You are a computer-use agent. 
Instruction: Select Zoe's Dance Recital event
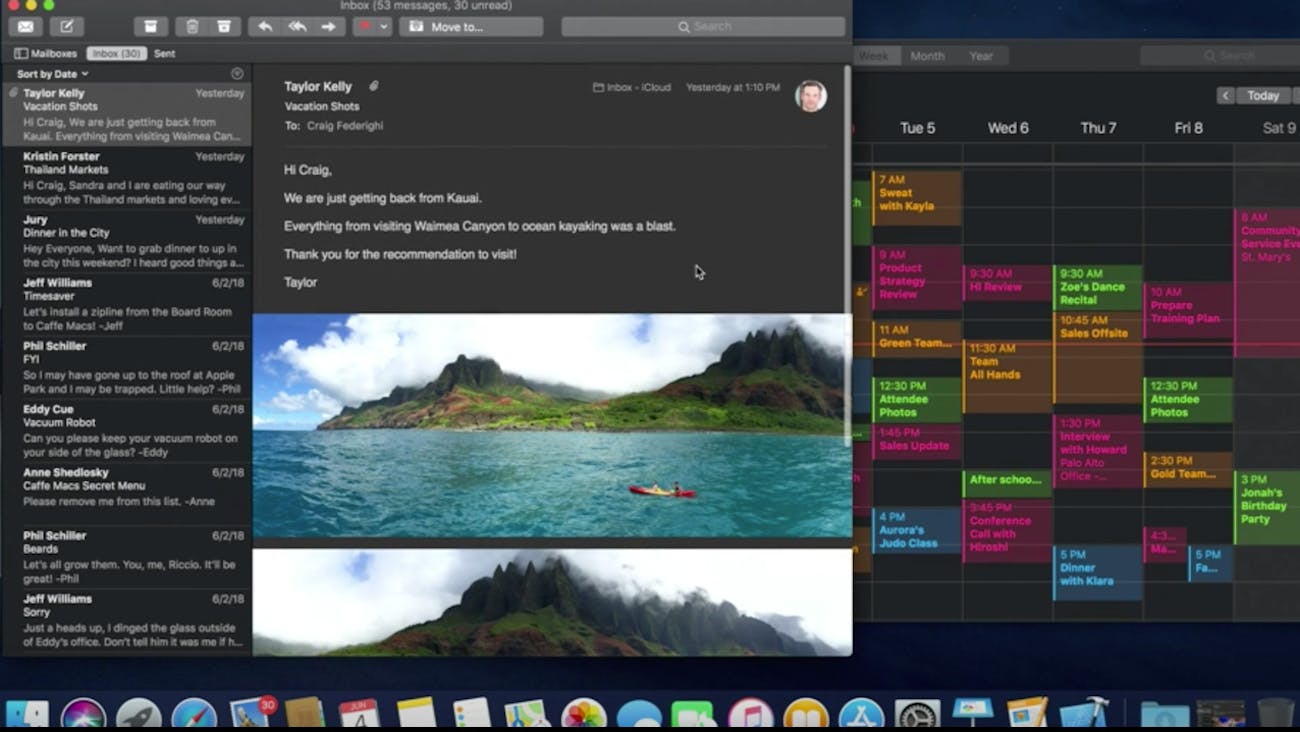(x=1097, y=288)
